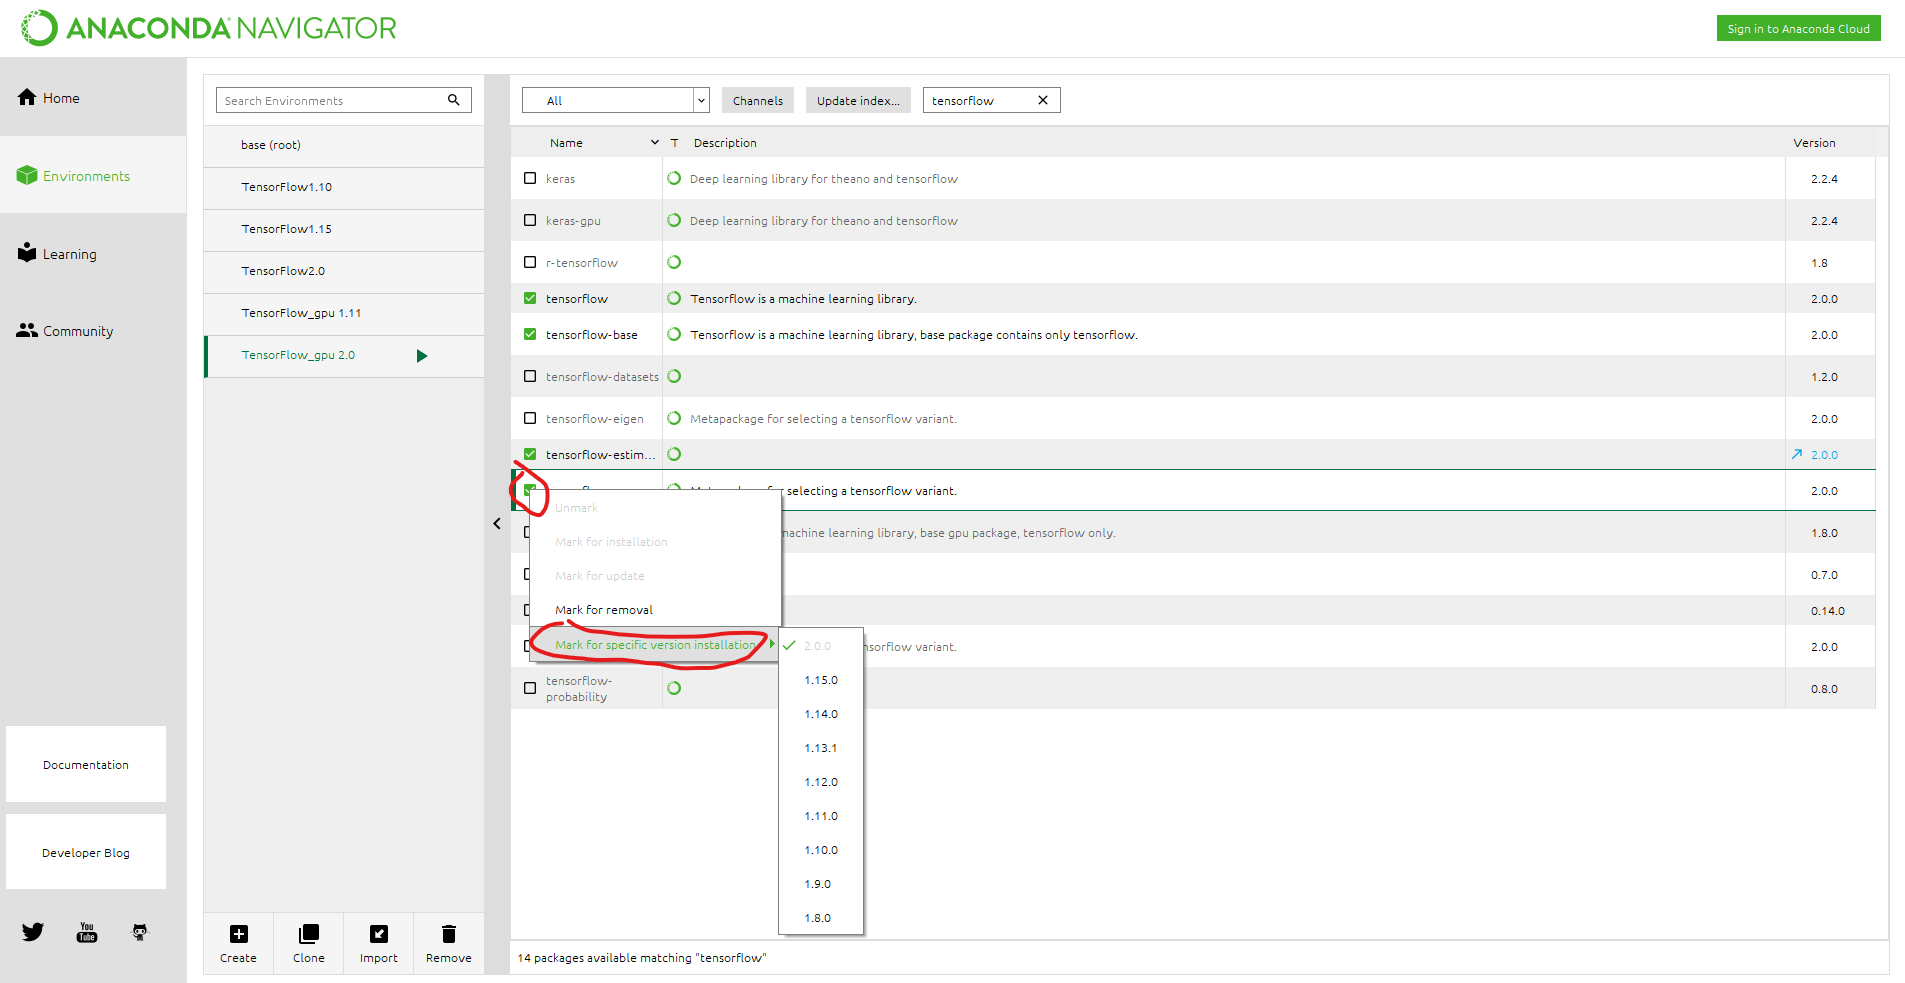Image resolution: width=1905 pixels, height=983 pixels.
Task: Check the tensorflow-datasets checkbox
Action: (530, 376)
